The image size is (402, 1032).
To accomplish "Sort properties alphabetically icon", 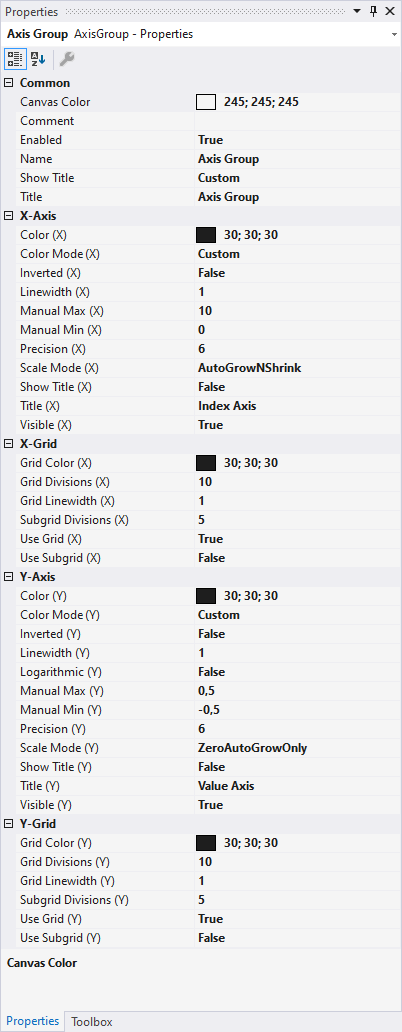I will click(37, 59).
